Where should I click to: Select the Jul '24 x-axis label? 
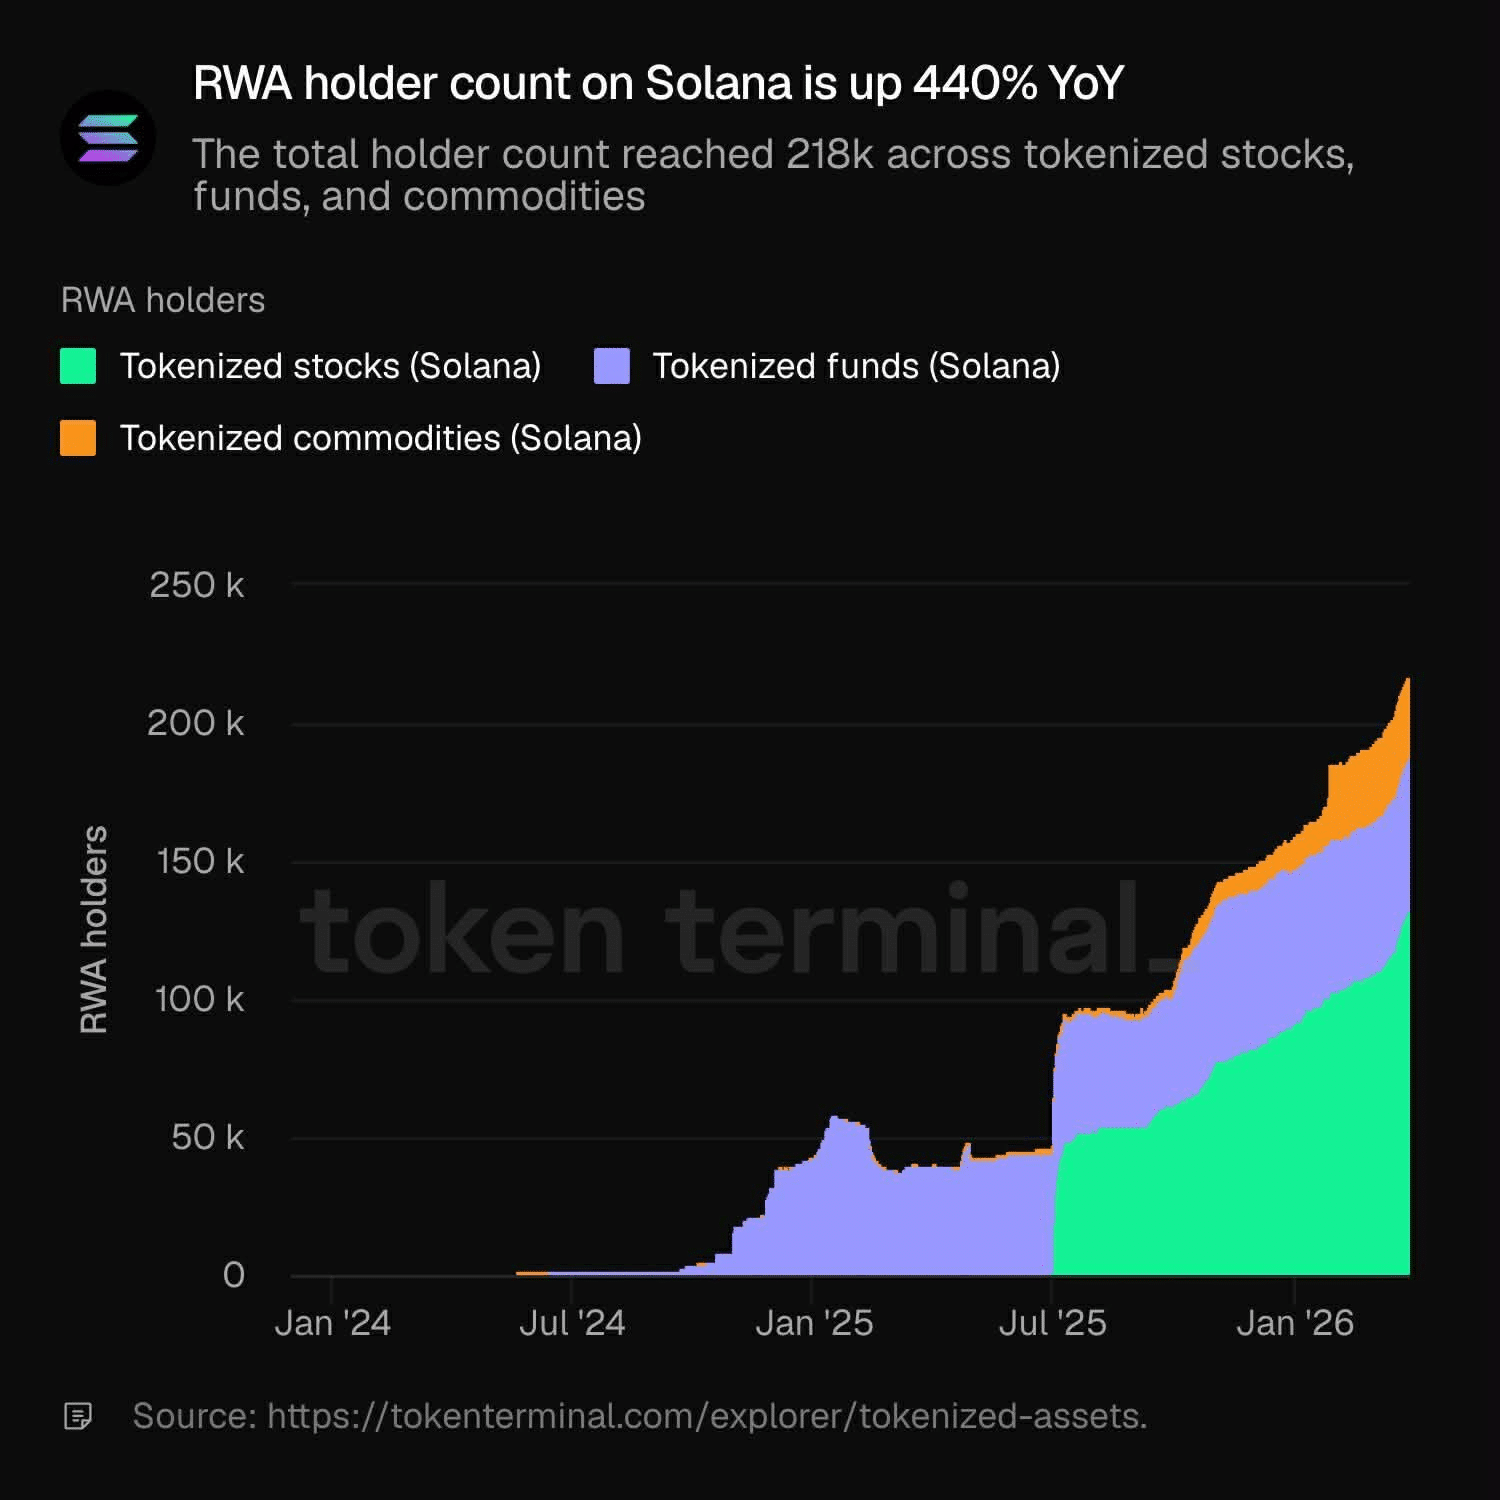572,1323
